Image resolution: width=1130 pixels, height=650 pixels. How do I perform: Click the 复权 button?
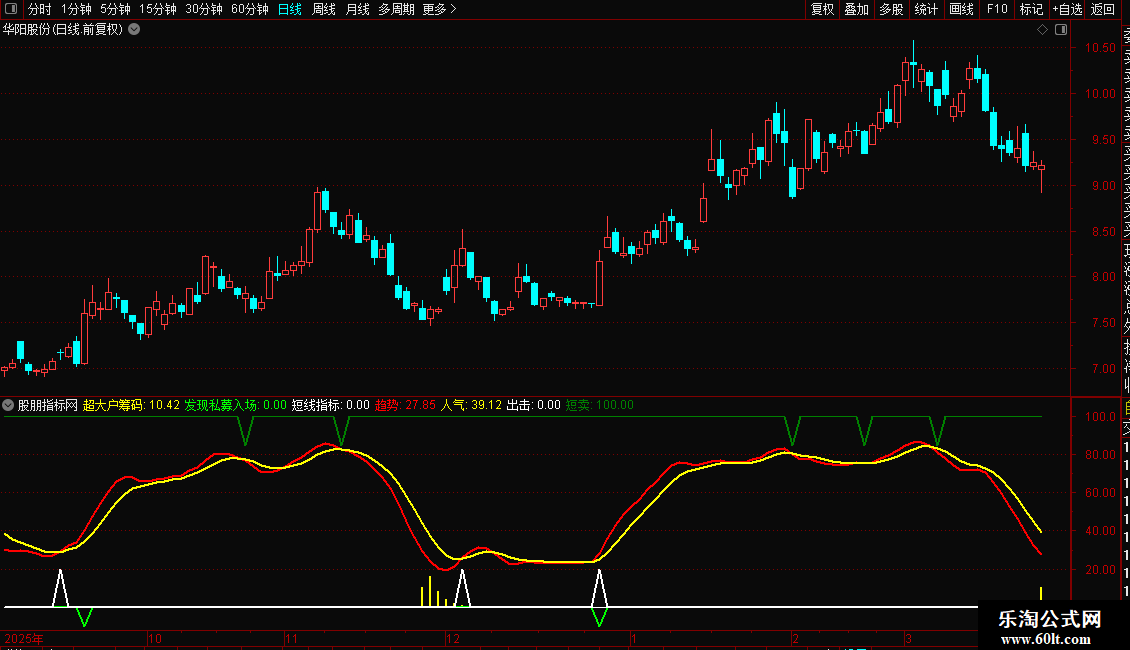(x=822, y=9)
